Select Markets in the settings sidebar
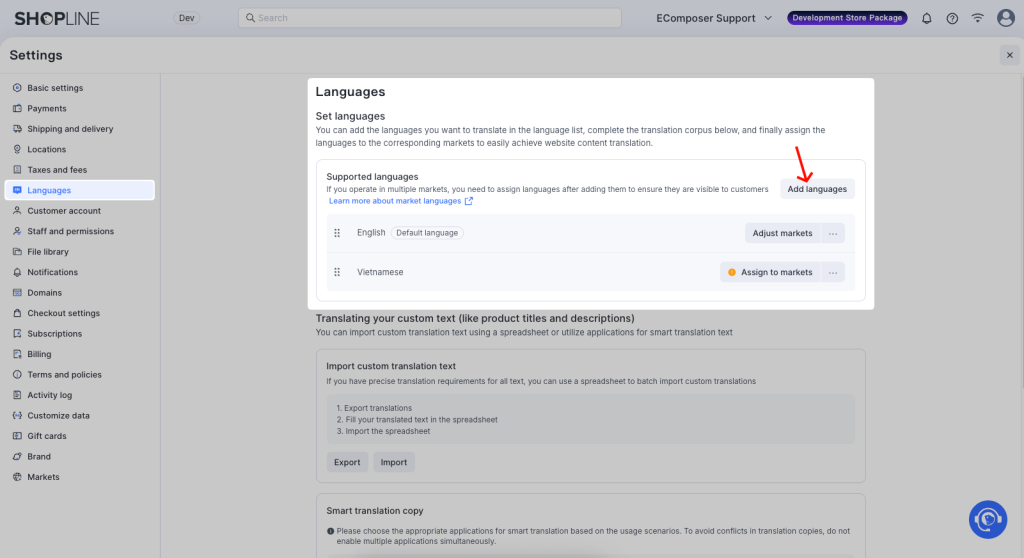 click(43, 477)
